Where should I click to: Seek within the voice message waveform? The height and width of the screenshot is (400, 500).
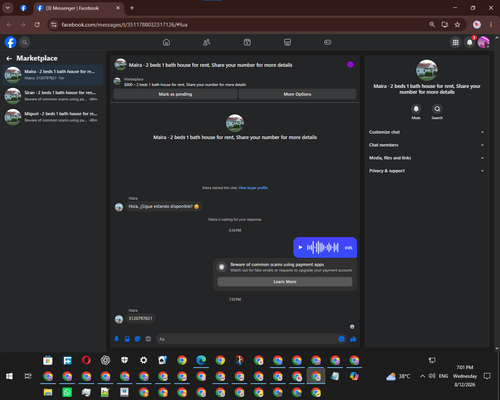point(323,247)
